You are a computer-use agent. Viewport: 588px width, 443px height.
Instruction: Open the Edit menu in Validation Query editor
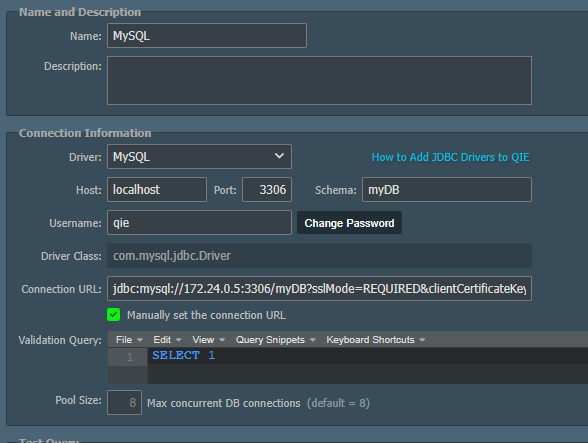[167, 340]
